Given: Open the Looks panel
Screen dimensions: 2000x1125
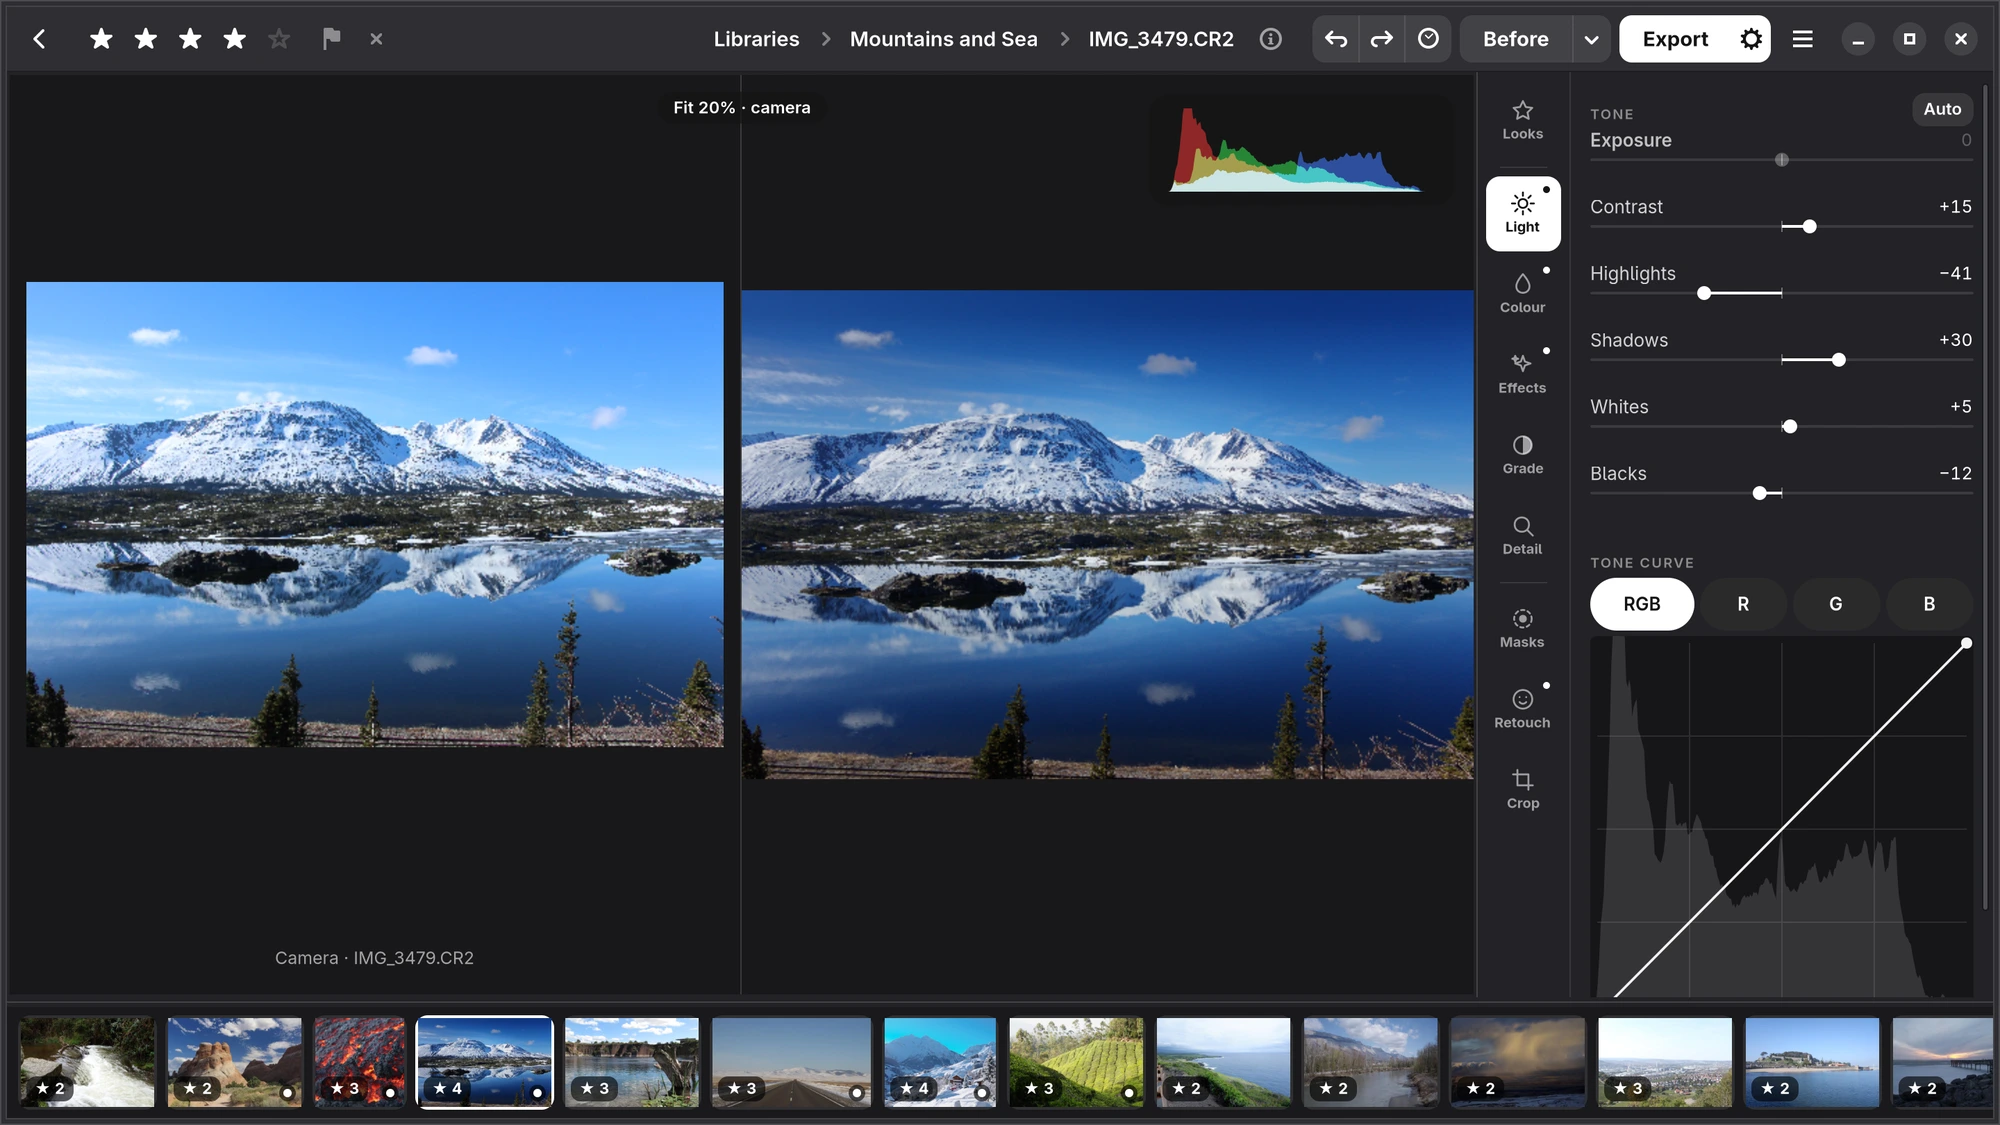Looking at the screenshot, I should pyautogui.click(x=1522, y=120).
